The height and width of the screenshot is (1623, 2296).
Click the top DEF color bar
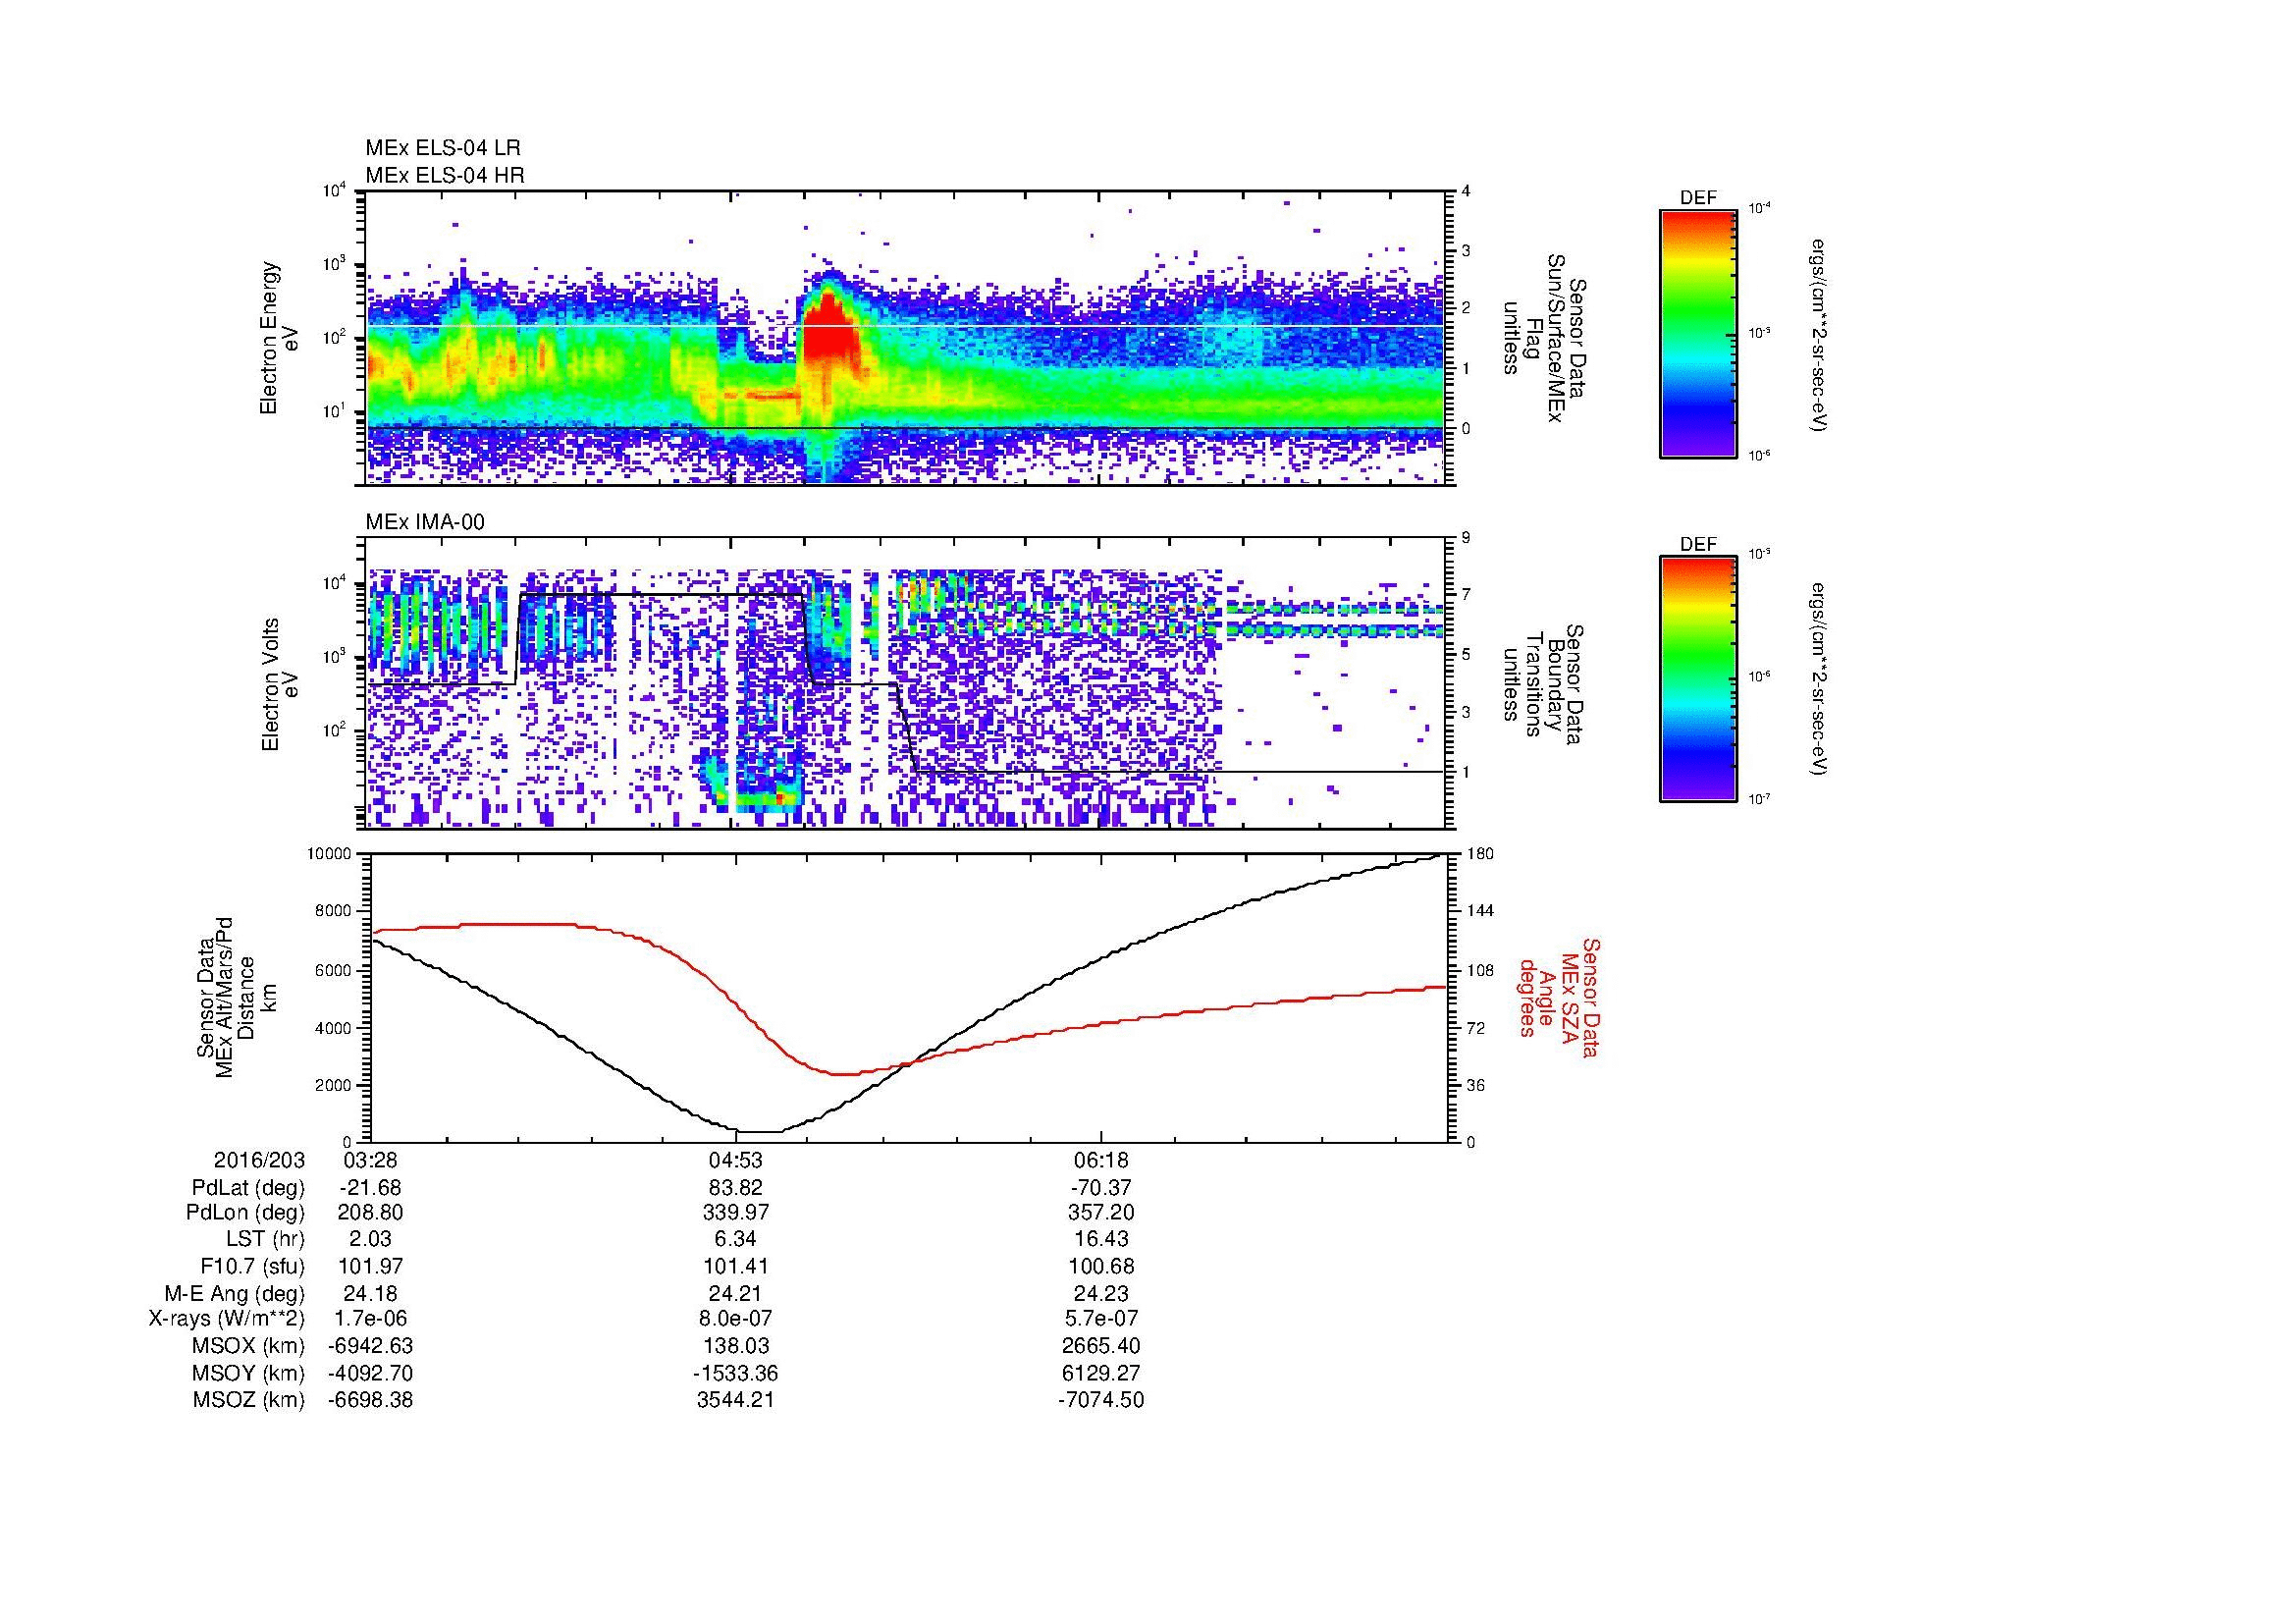coord(1697,333)
